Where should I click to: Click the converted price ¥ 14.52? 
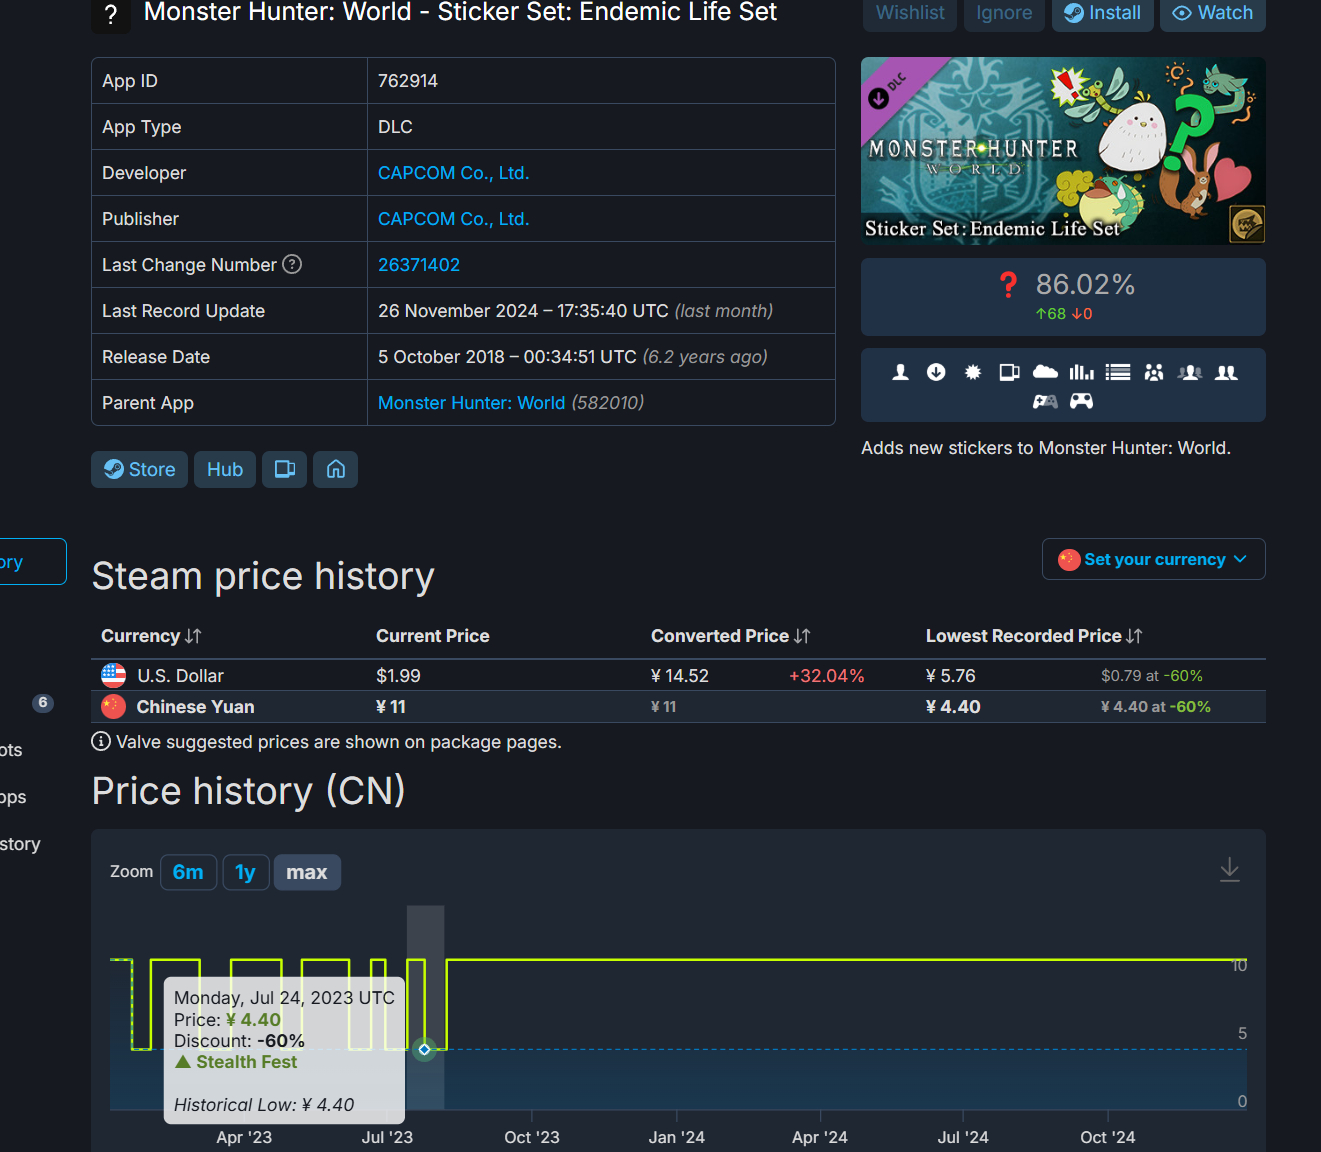(680, 676)
